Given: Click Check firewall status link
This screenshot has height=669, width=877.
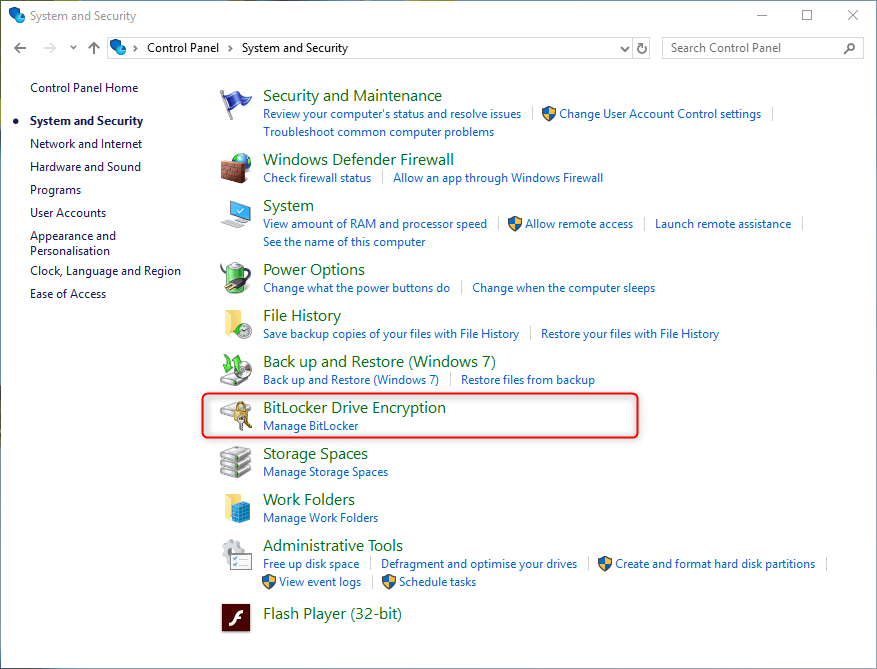Looking at the screenshot, I should pos(317,178).
